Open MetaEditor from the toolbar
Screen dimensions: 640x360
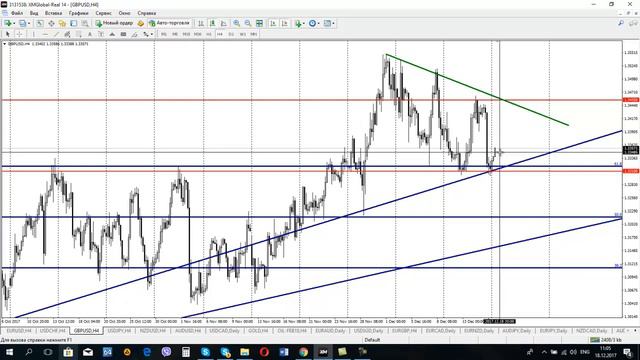coord(141,23)
